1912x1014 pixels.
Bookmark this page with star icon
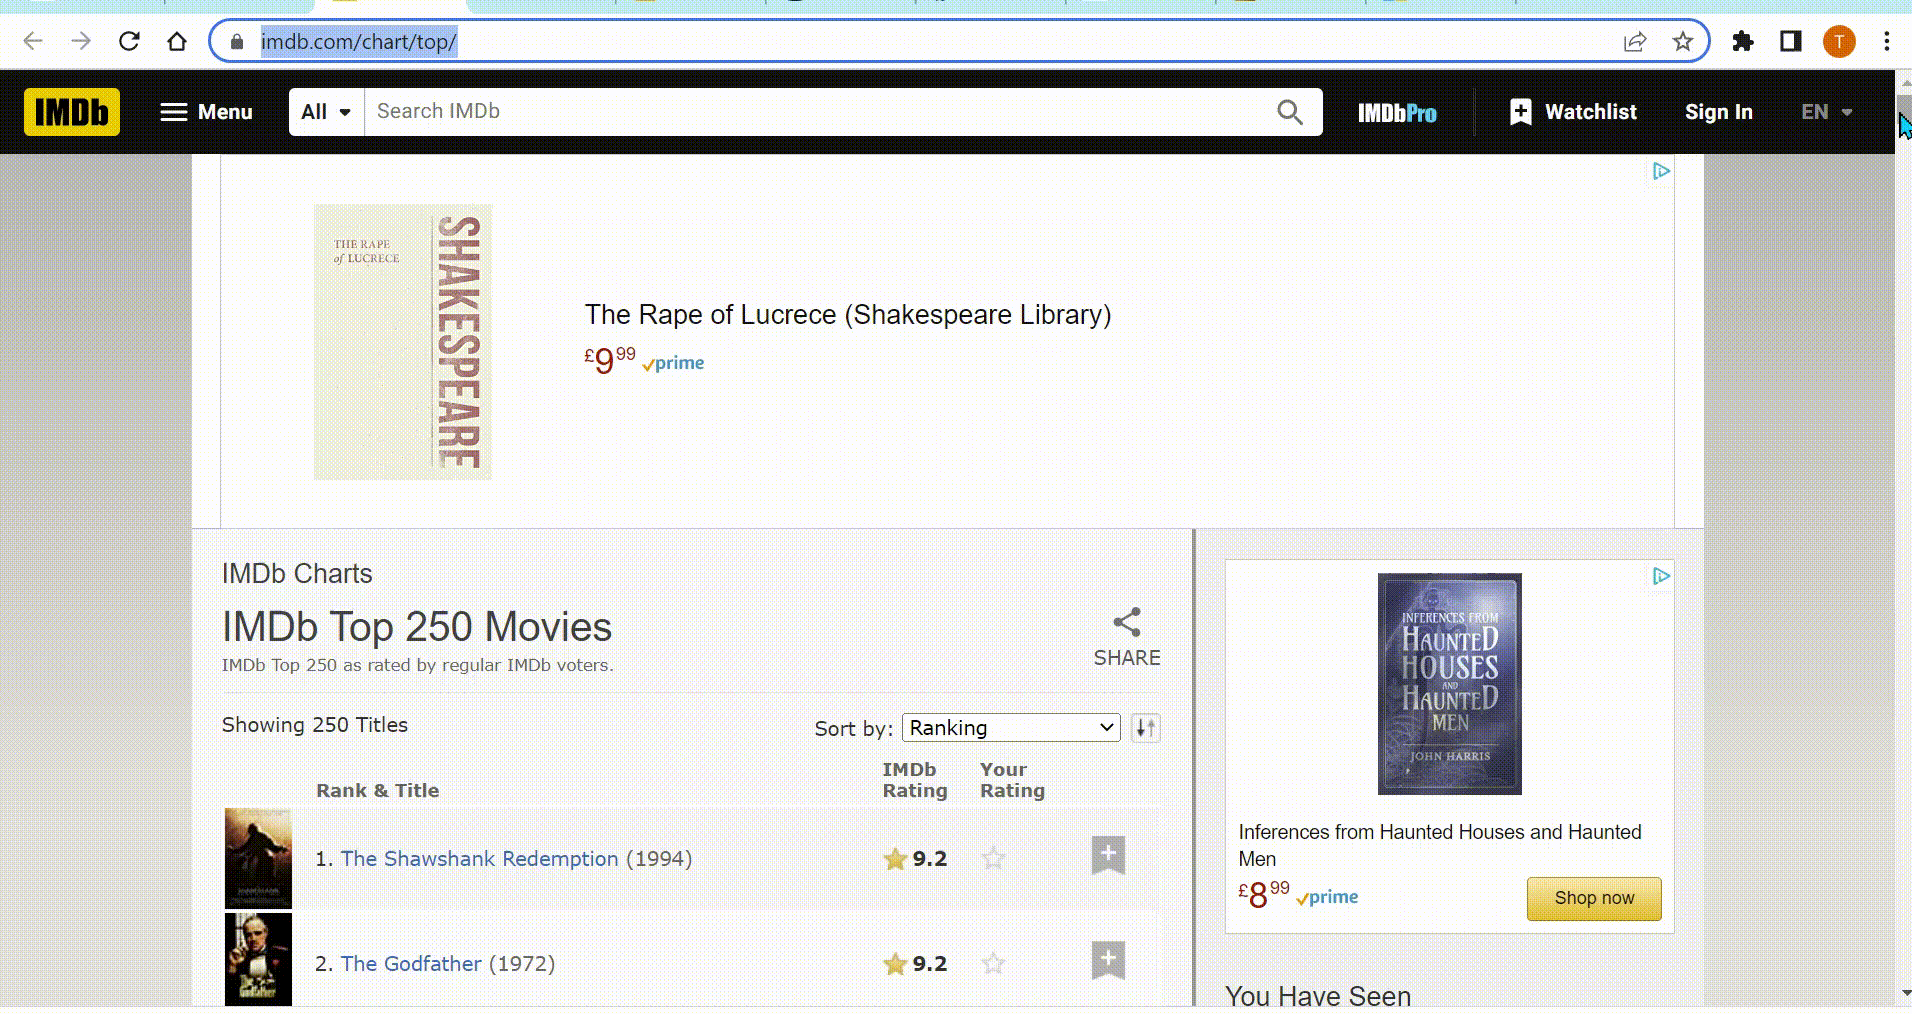coord(1683,41)
